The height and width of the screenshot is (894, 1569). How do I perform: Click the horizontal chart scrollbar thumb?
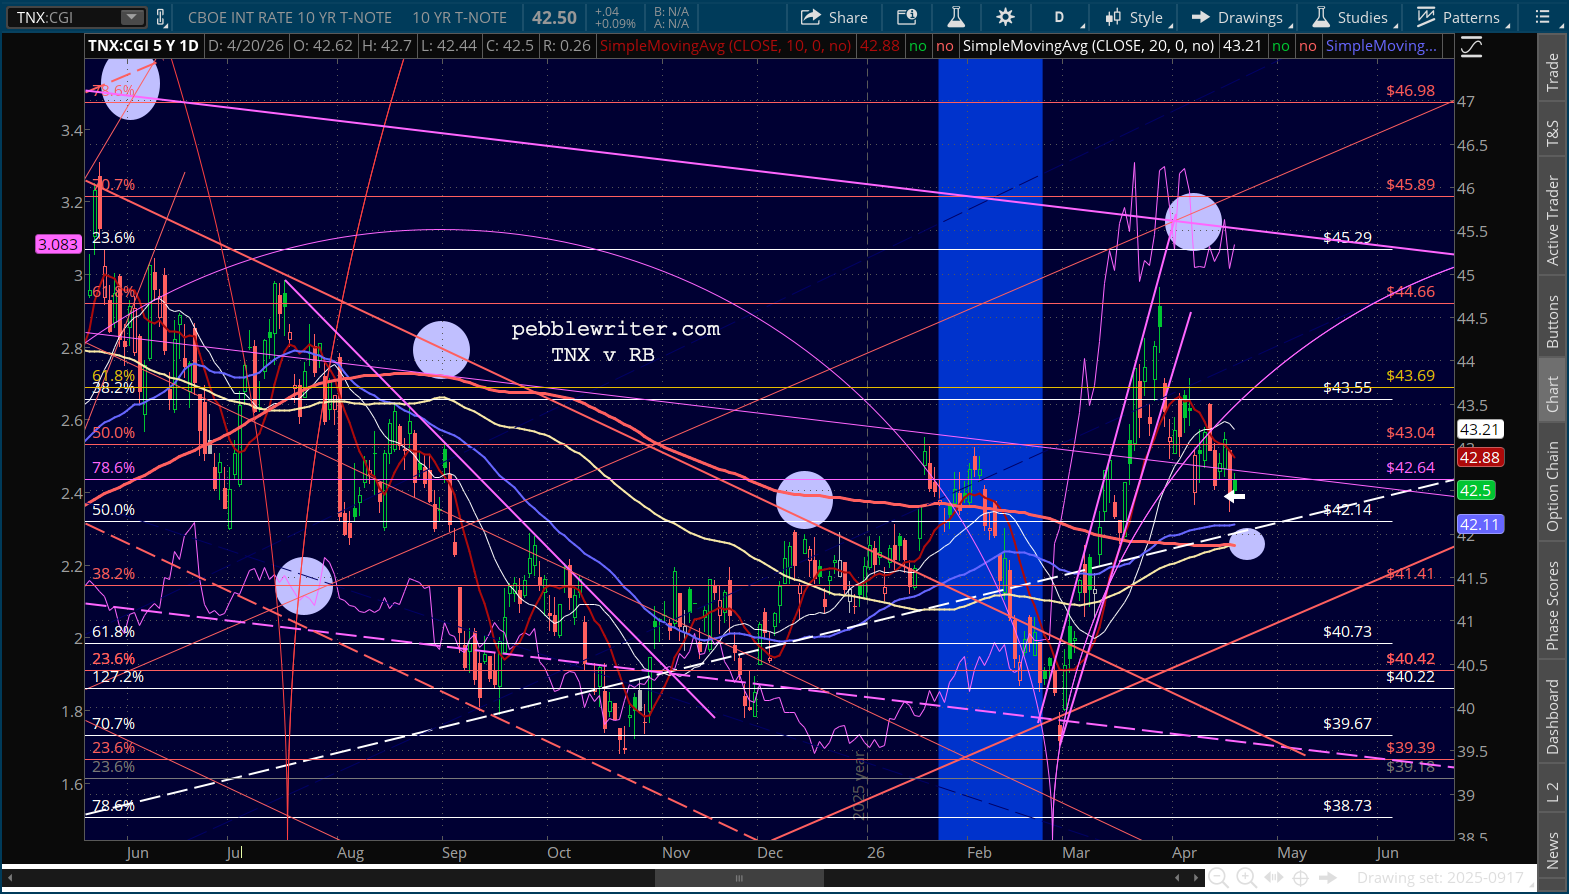[x=739, y=878]
